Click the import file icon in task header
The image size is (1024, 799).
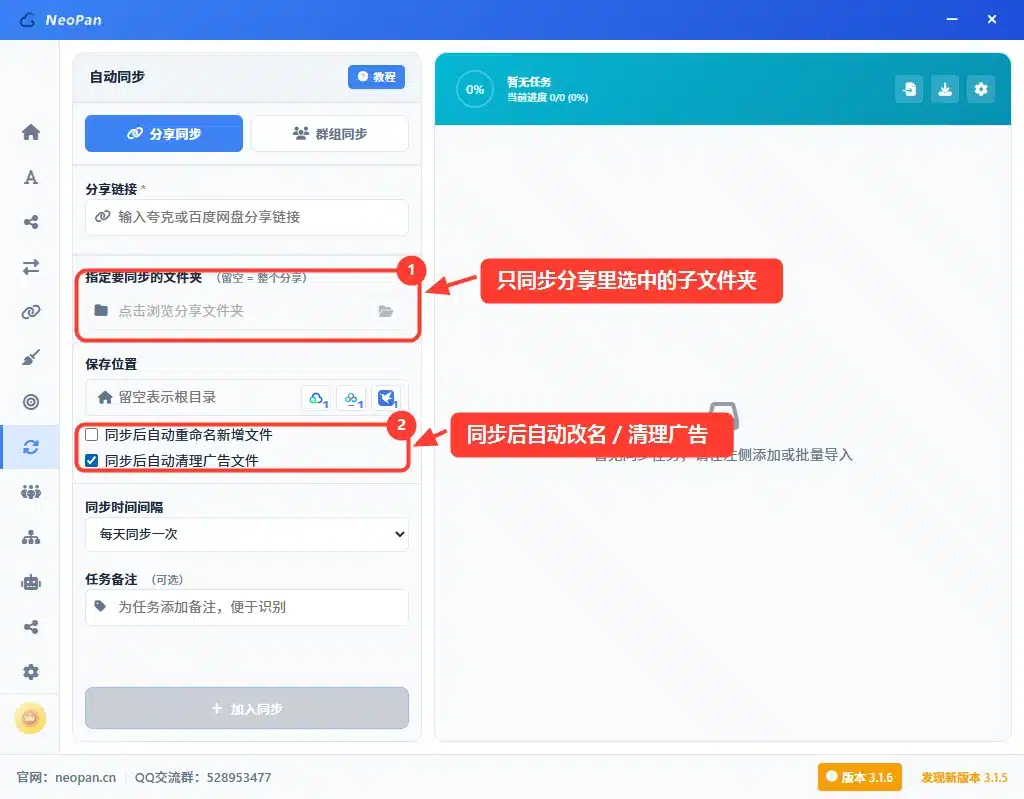pyautogui.click(x=909, y=90)
